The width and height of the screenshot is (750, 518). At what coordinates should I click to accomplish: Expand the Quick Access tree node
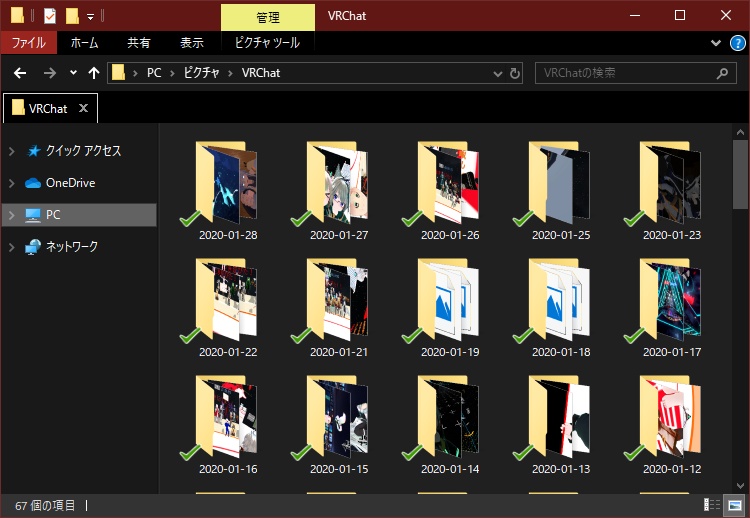pos(11,151)
